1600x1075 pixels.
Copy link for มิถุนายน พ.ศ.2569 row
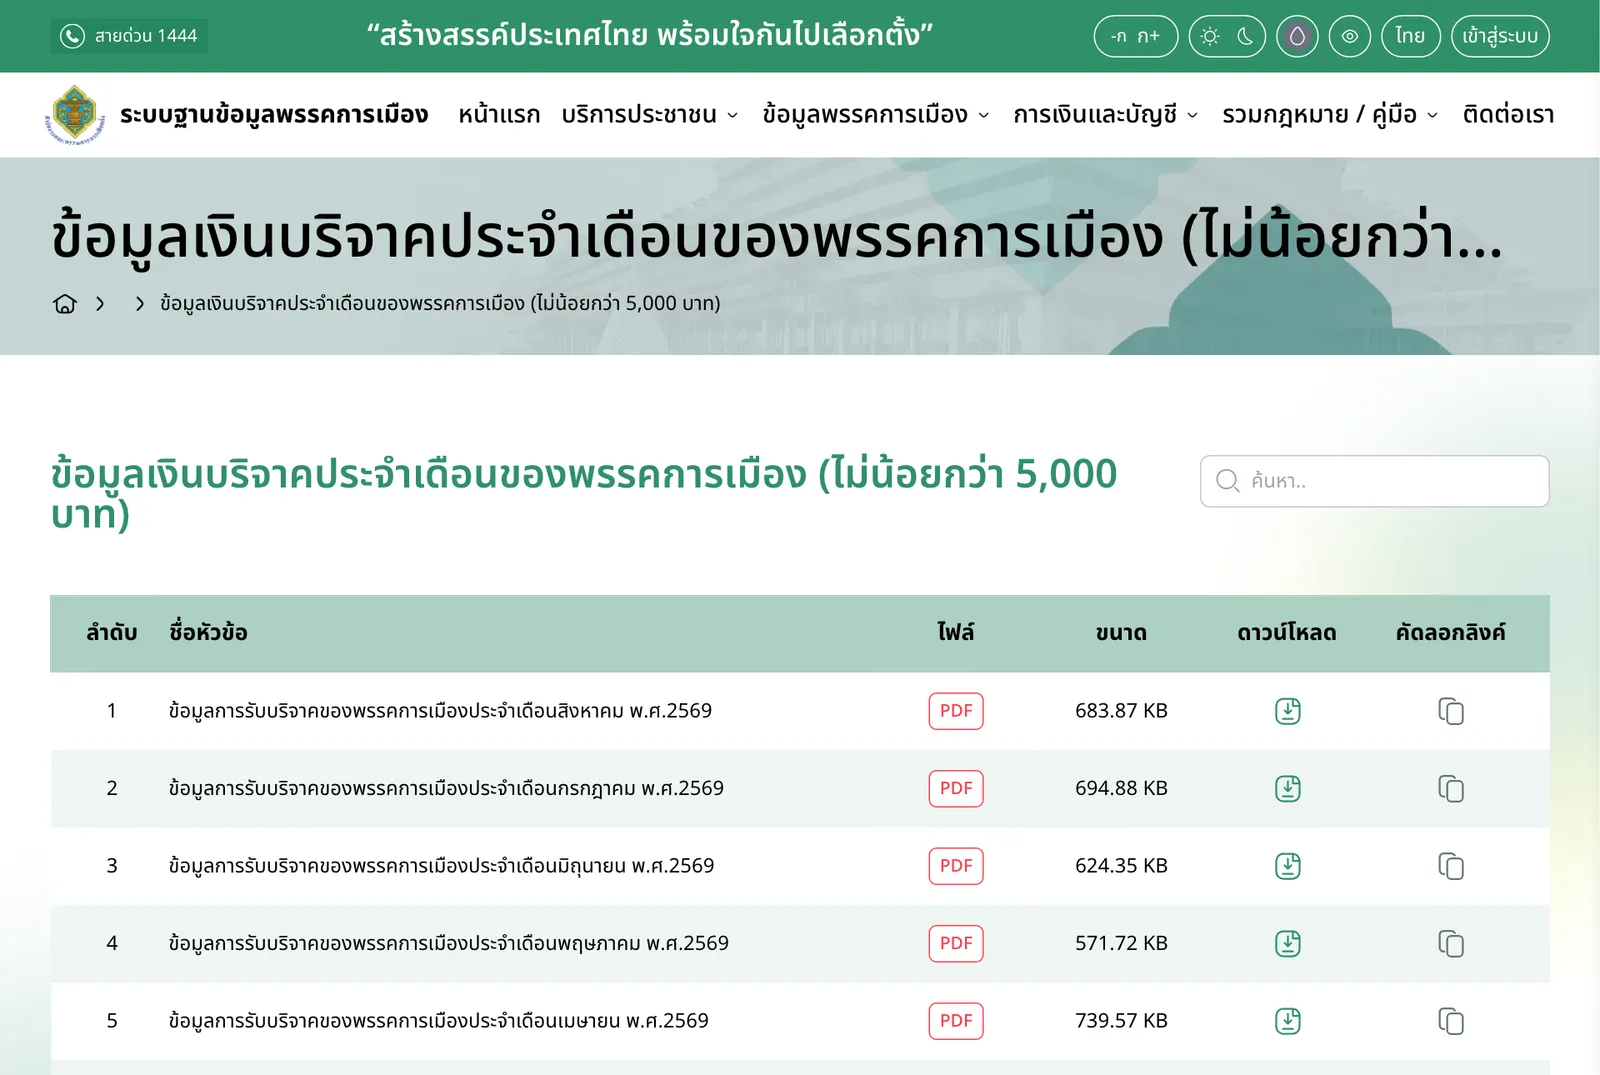click(x=1451, y=866)
